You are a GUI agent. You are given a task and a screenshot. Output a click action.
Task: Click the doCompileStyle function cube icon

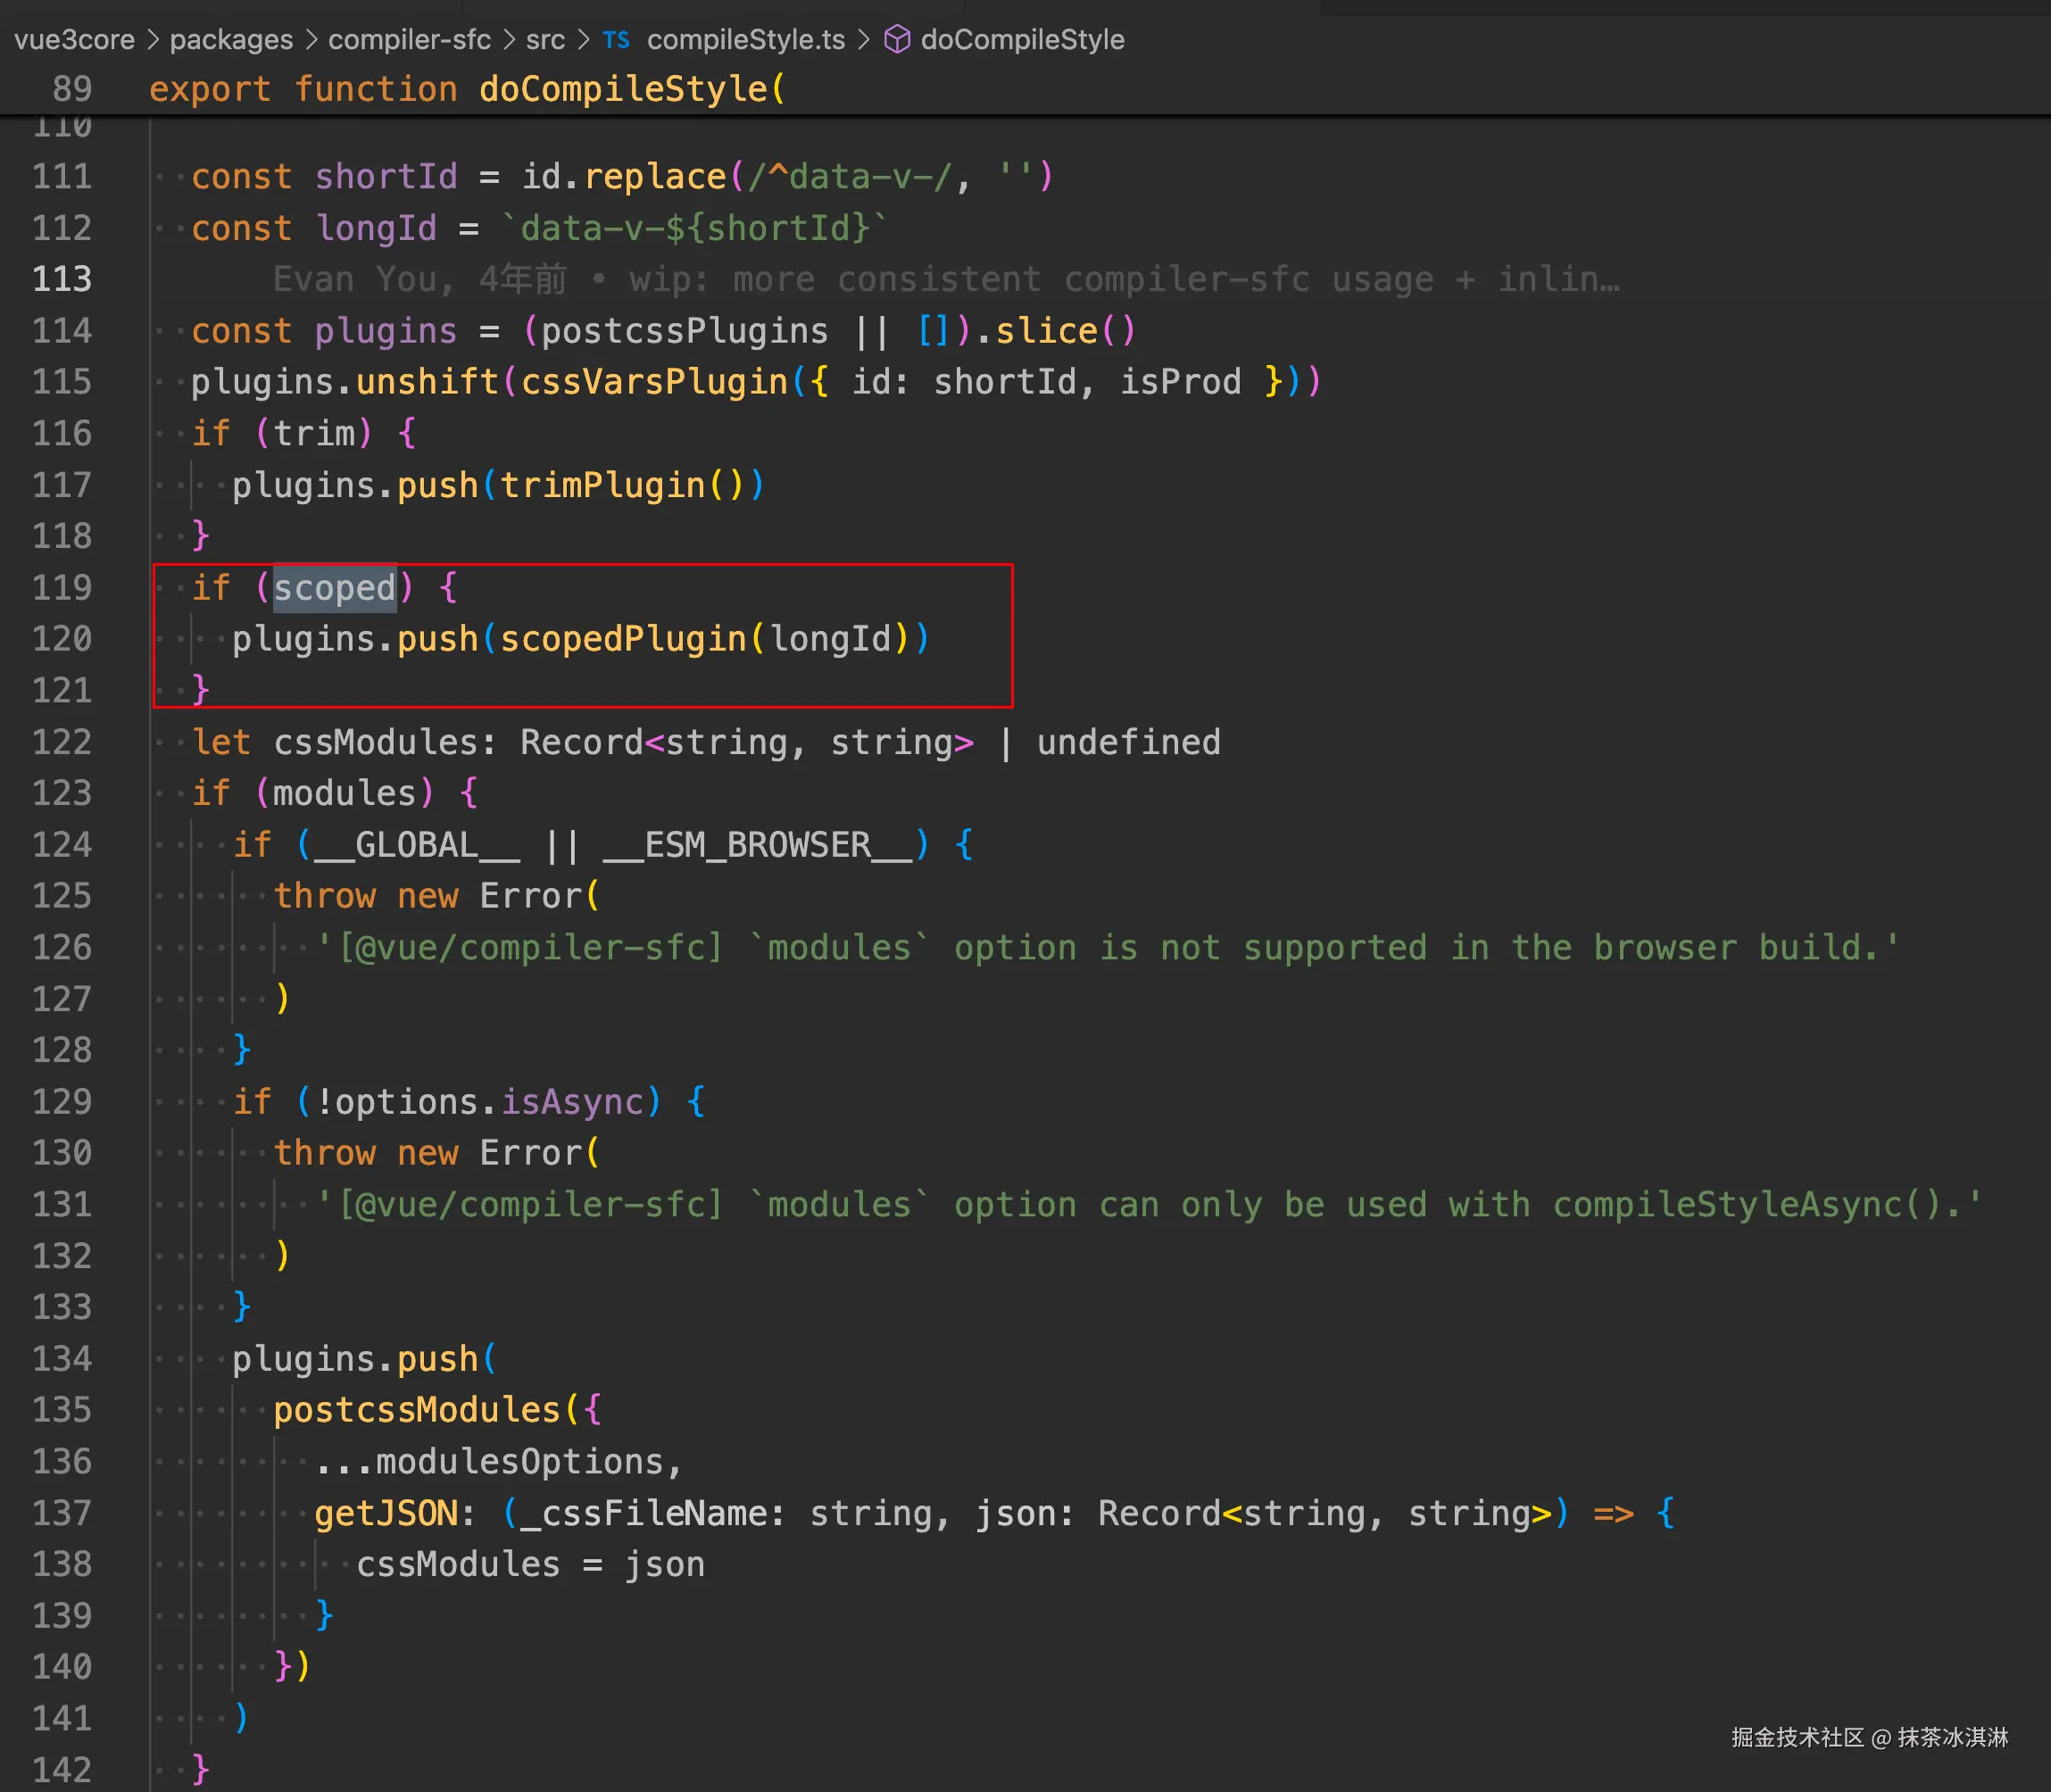click(x=897, y=40)
